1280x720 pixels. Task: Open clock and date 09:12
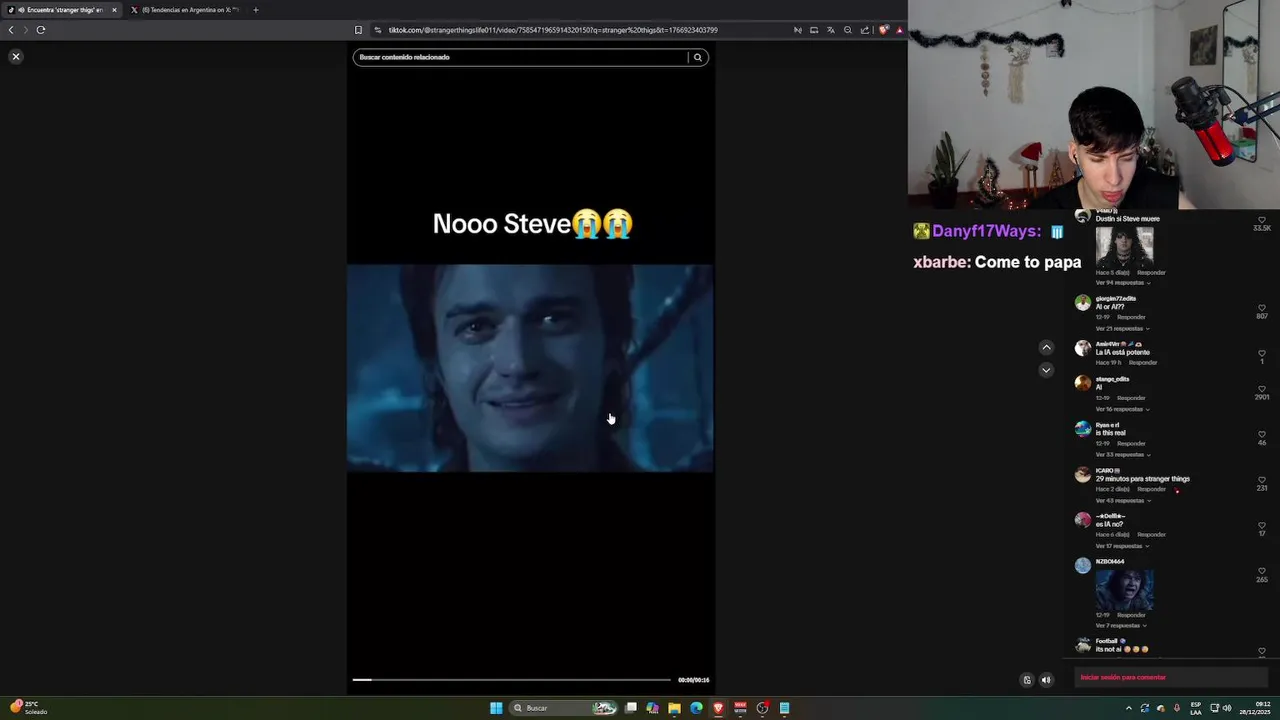tap(1255, 708)
